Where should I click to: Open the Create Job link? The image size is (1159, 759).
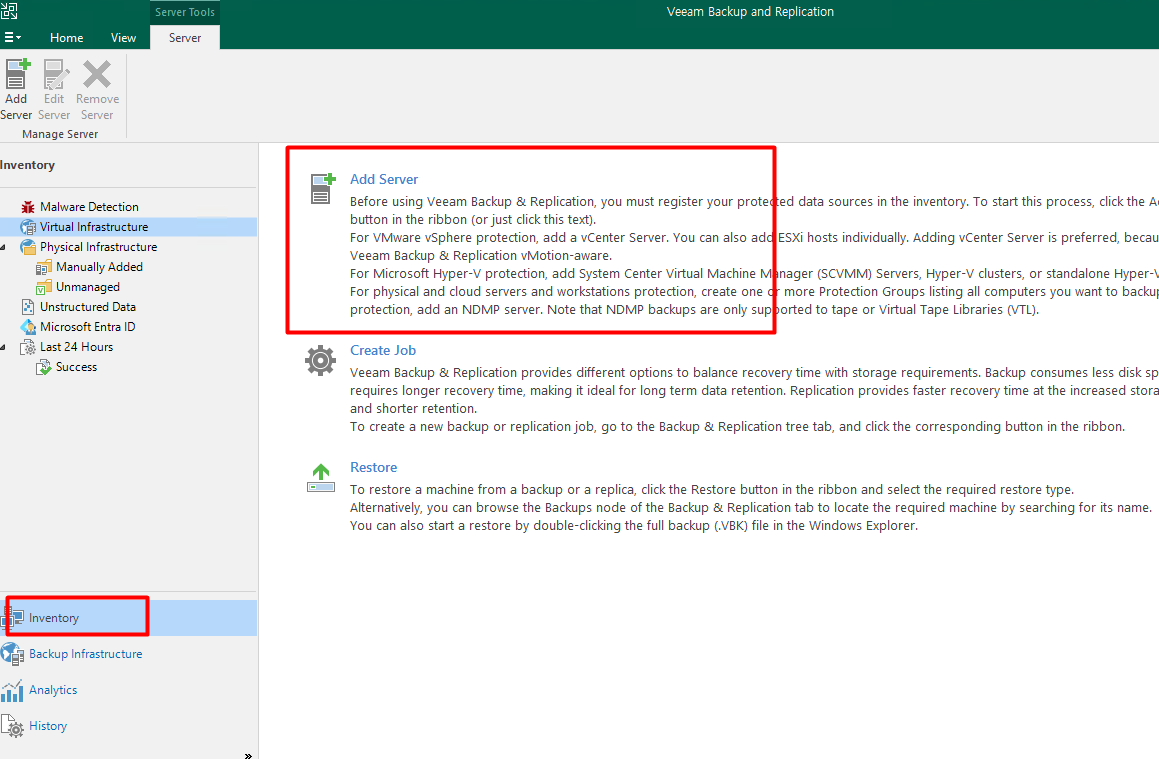point(383,350)
